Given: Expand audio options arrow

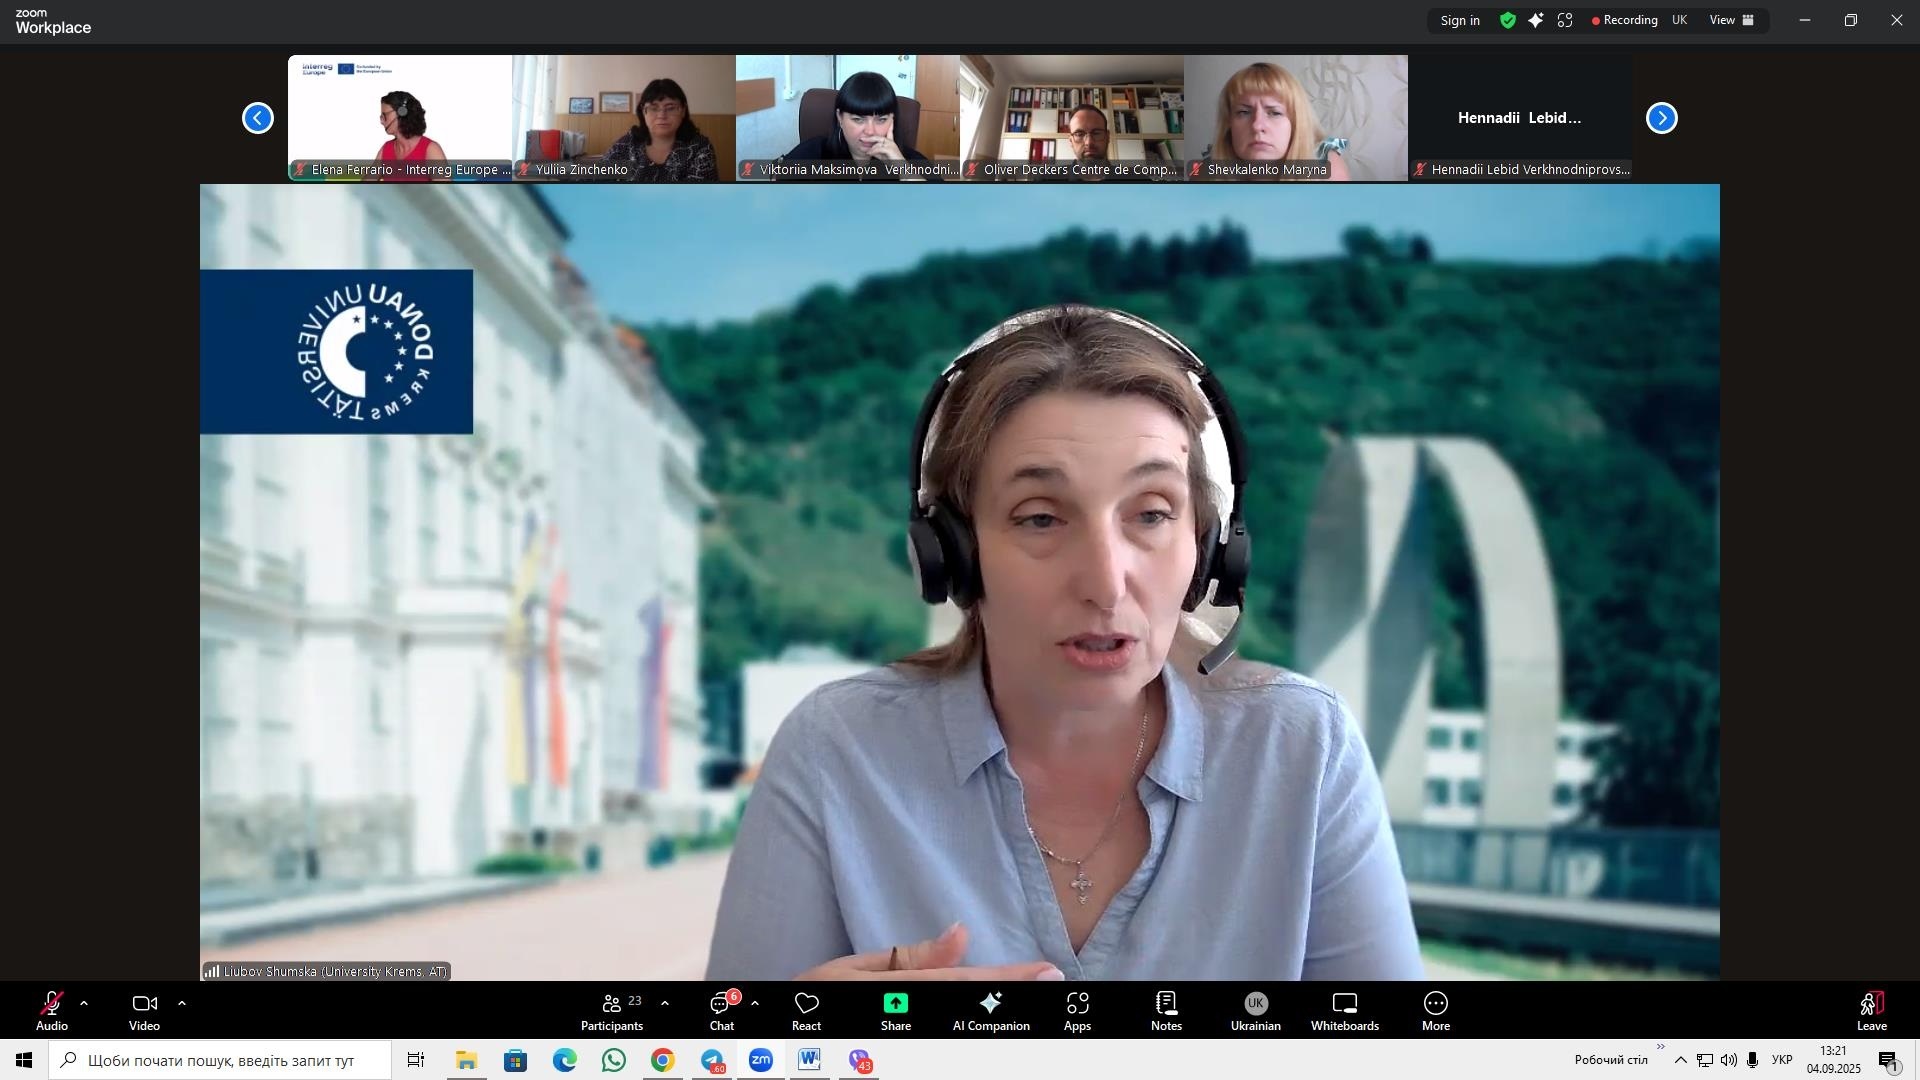Looking at the screenshot, I should pos(84,1003).
